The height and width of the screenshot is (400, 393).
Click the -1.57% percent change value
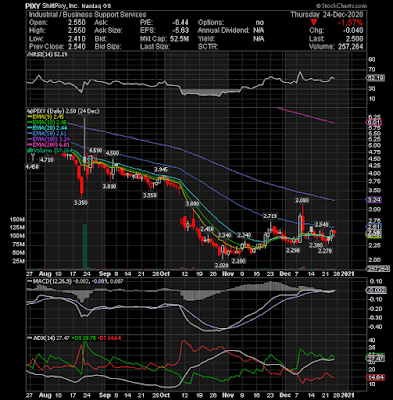[350, 23]
